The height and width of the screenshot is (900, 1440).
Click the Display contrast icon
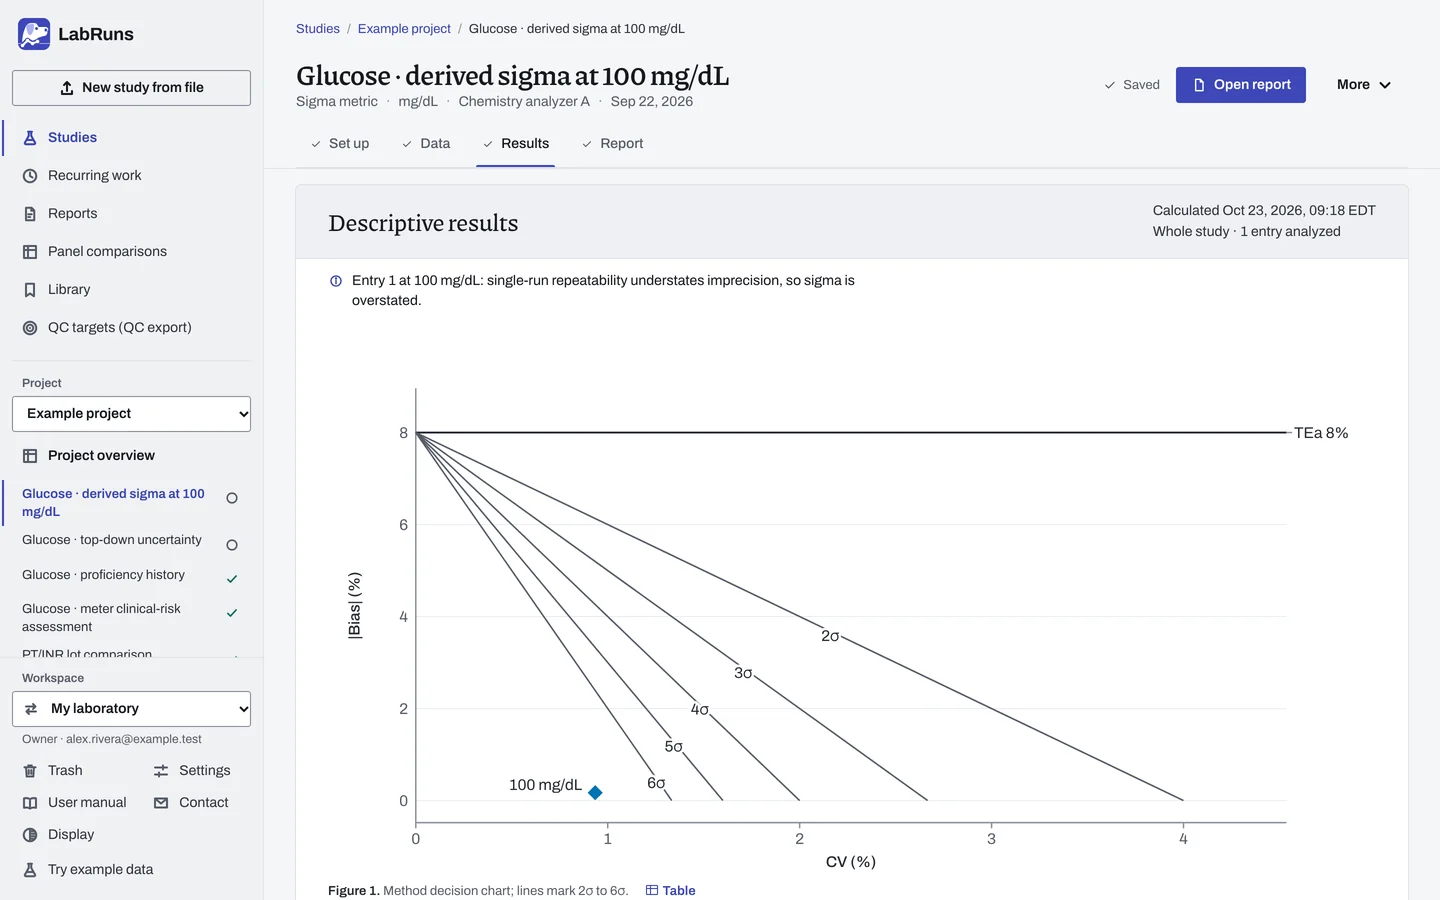click(x=30, y=835)
